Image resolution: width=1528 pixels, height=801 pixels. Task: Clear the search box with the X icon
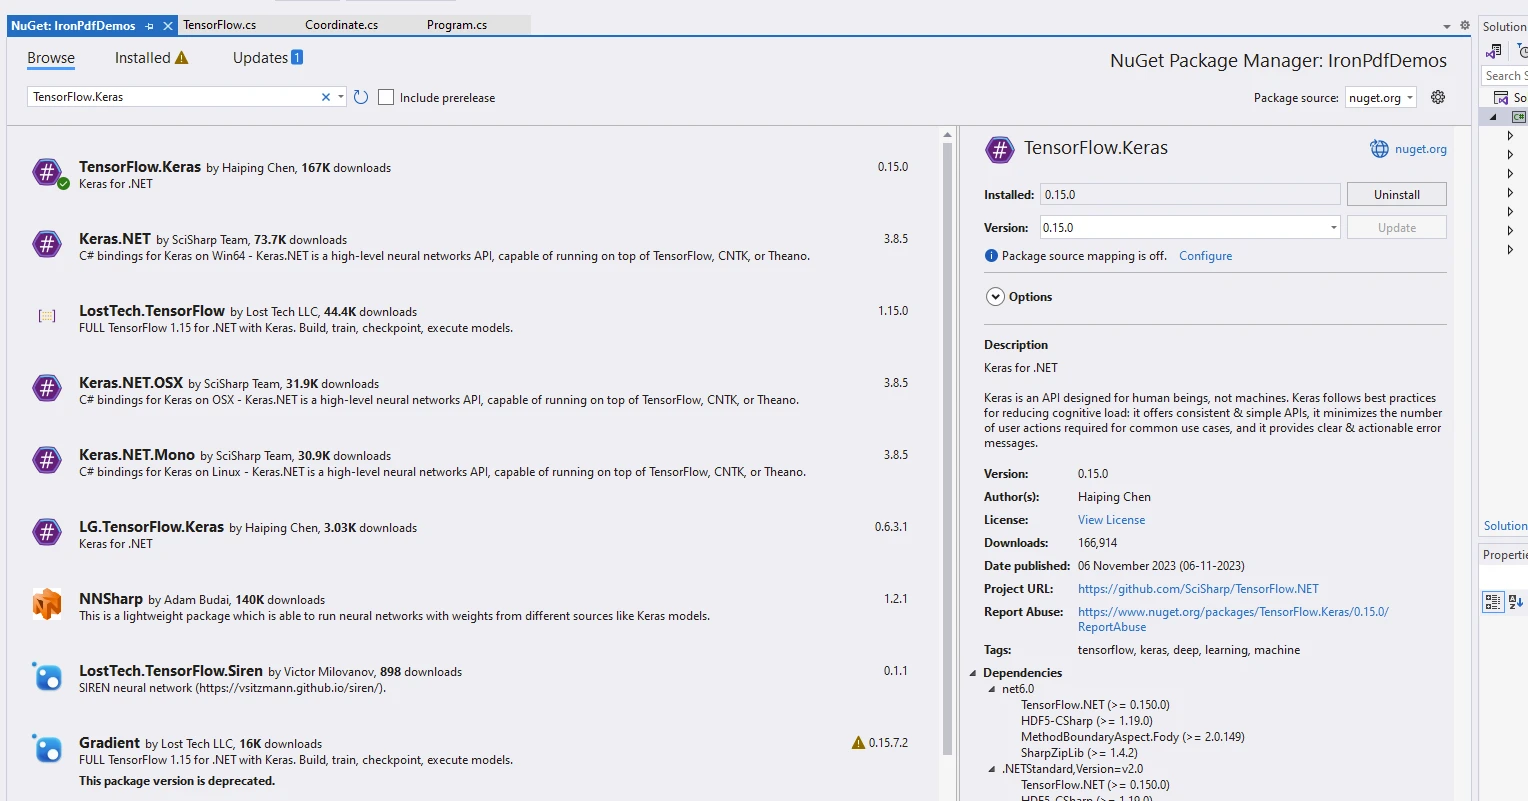[325, 97]
